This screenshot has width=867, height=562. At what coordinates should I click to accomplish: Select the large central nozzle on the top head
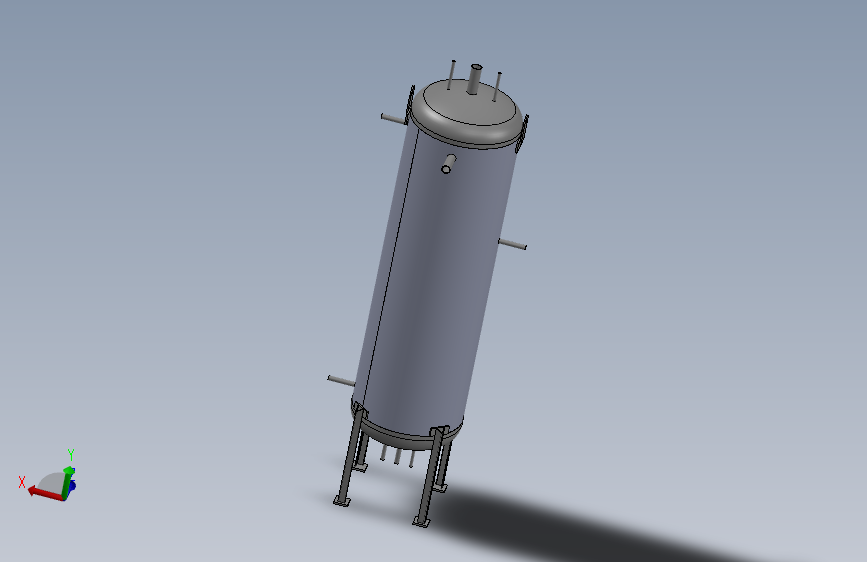tap(474, 80)
